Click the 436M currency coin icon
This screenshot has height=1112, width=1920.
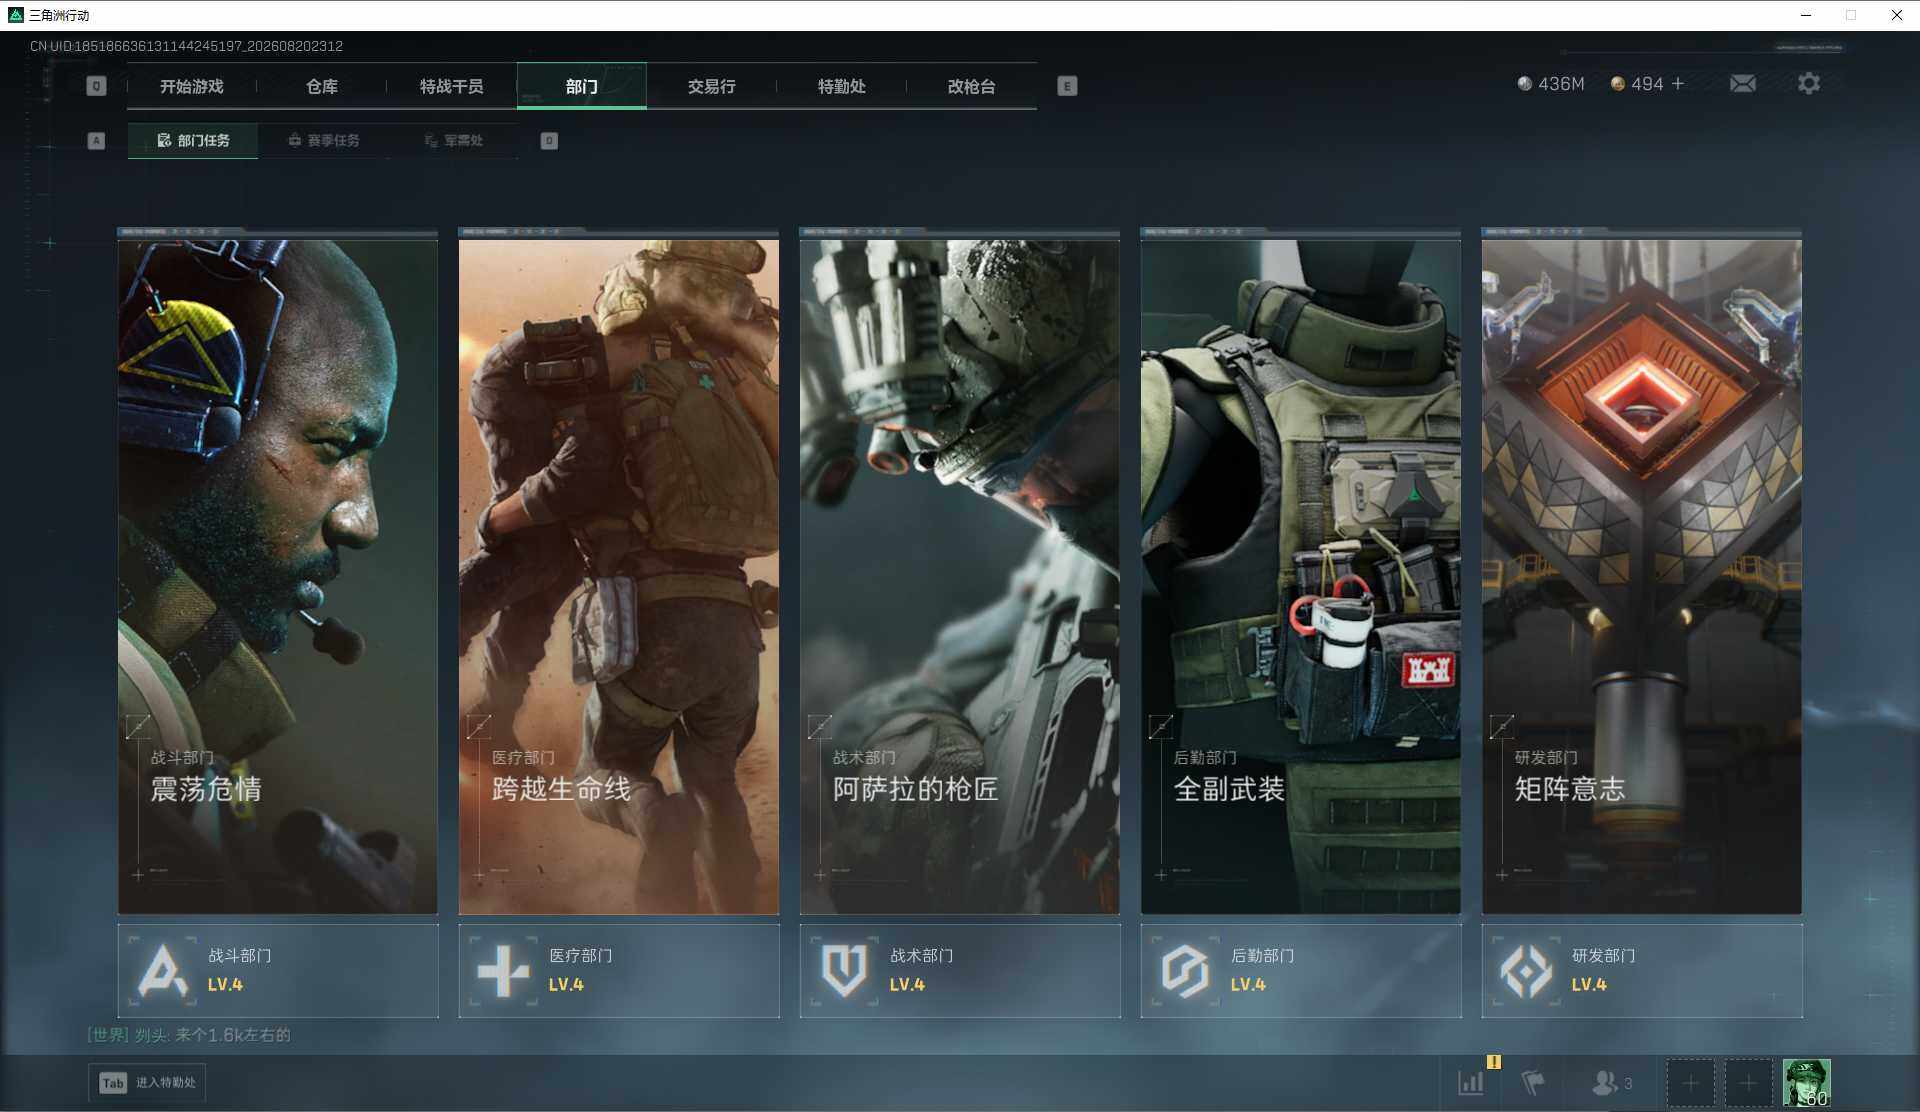point(1525,84)
